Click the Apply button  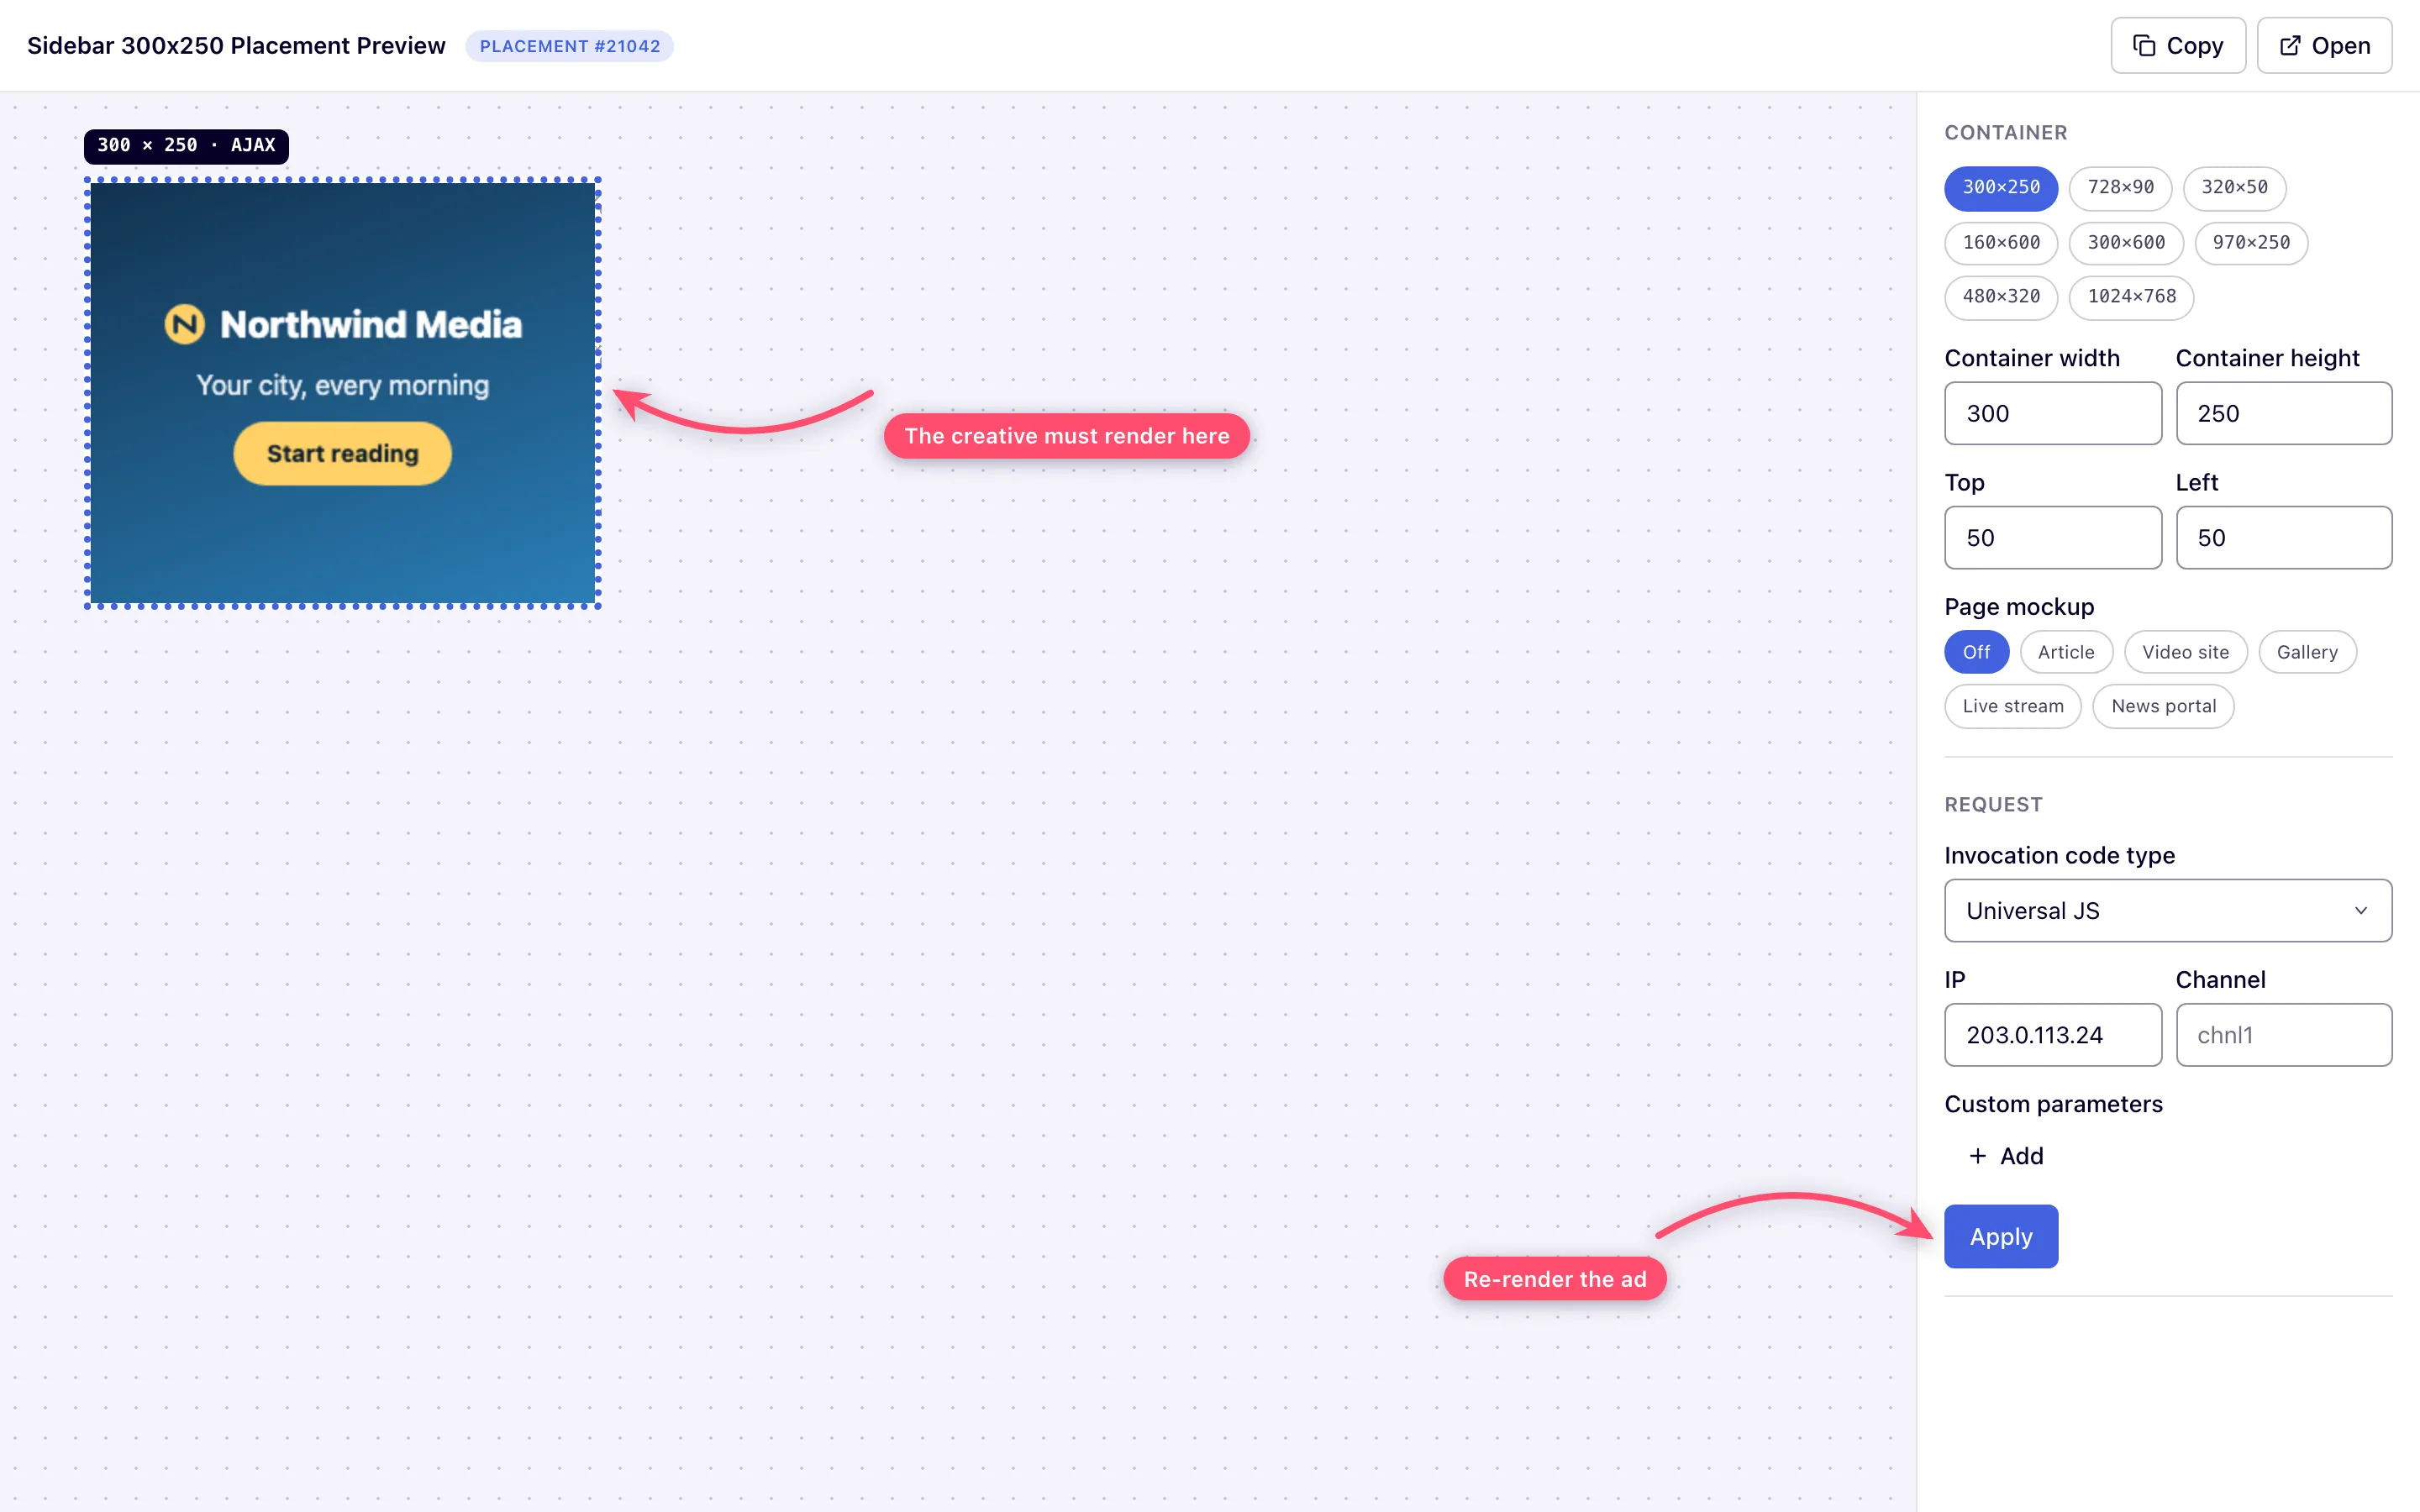(2000, 1236)
